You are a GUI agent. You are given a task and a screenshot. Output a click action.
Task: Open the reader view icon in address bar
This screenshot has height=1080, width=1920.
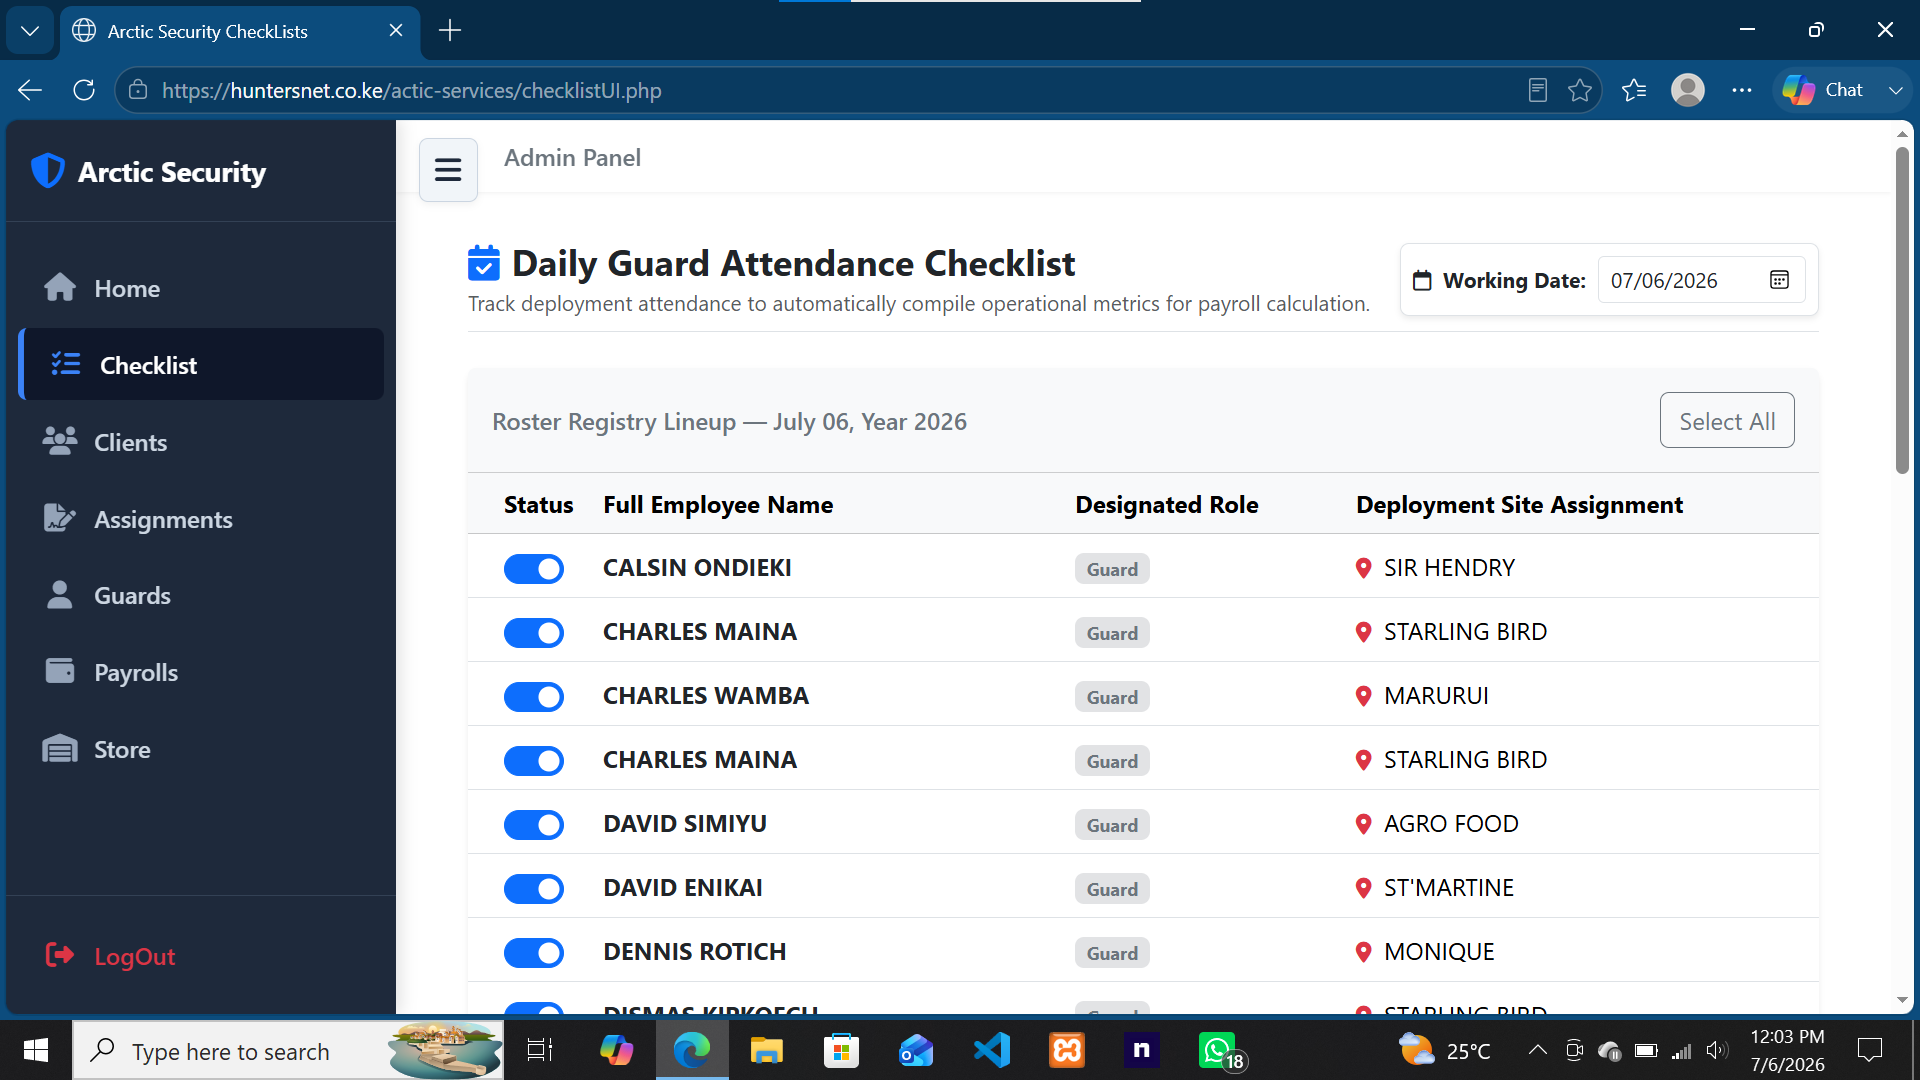pos(1538,90)
